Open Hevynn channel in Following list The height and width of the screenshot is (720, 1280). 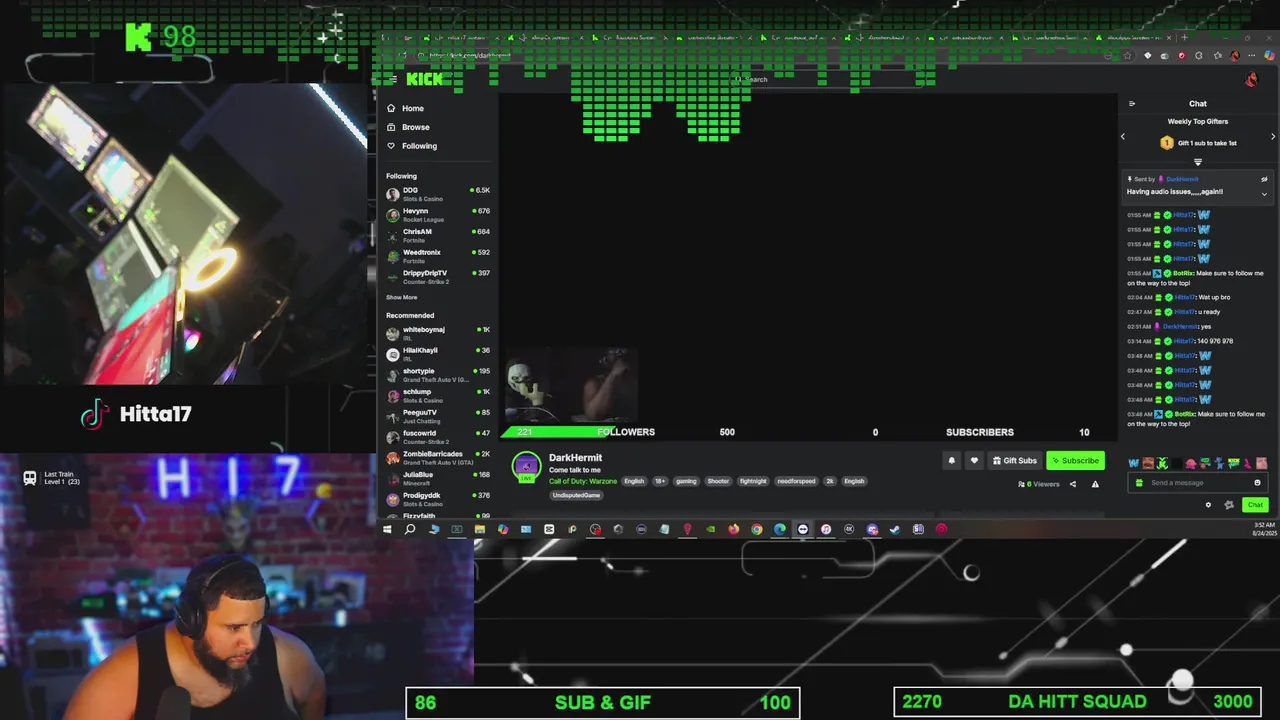click(438, 215)
